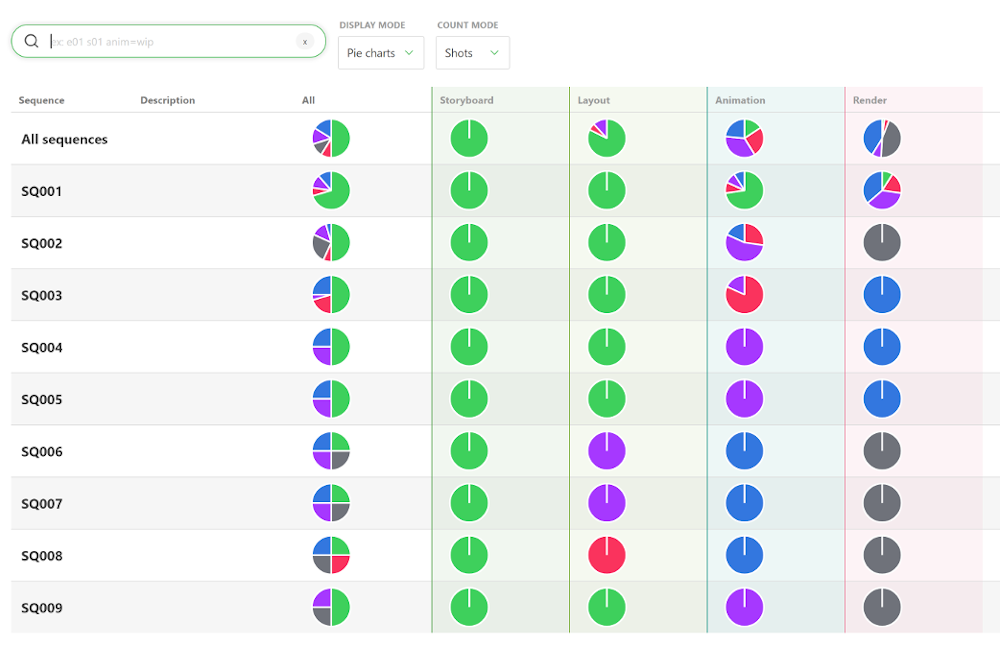Click the search magnifier icon
1000x658 pixels.
point(32,41)
